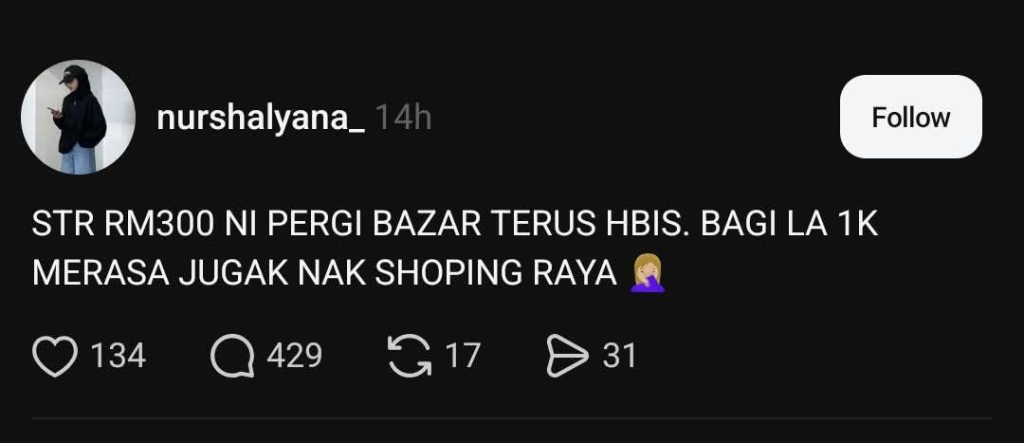Repost using the circular arrows icon
Viewport: 1024px width, 443px height.
[409, 356]
